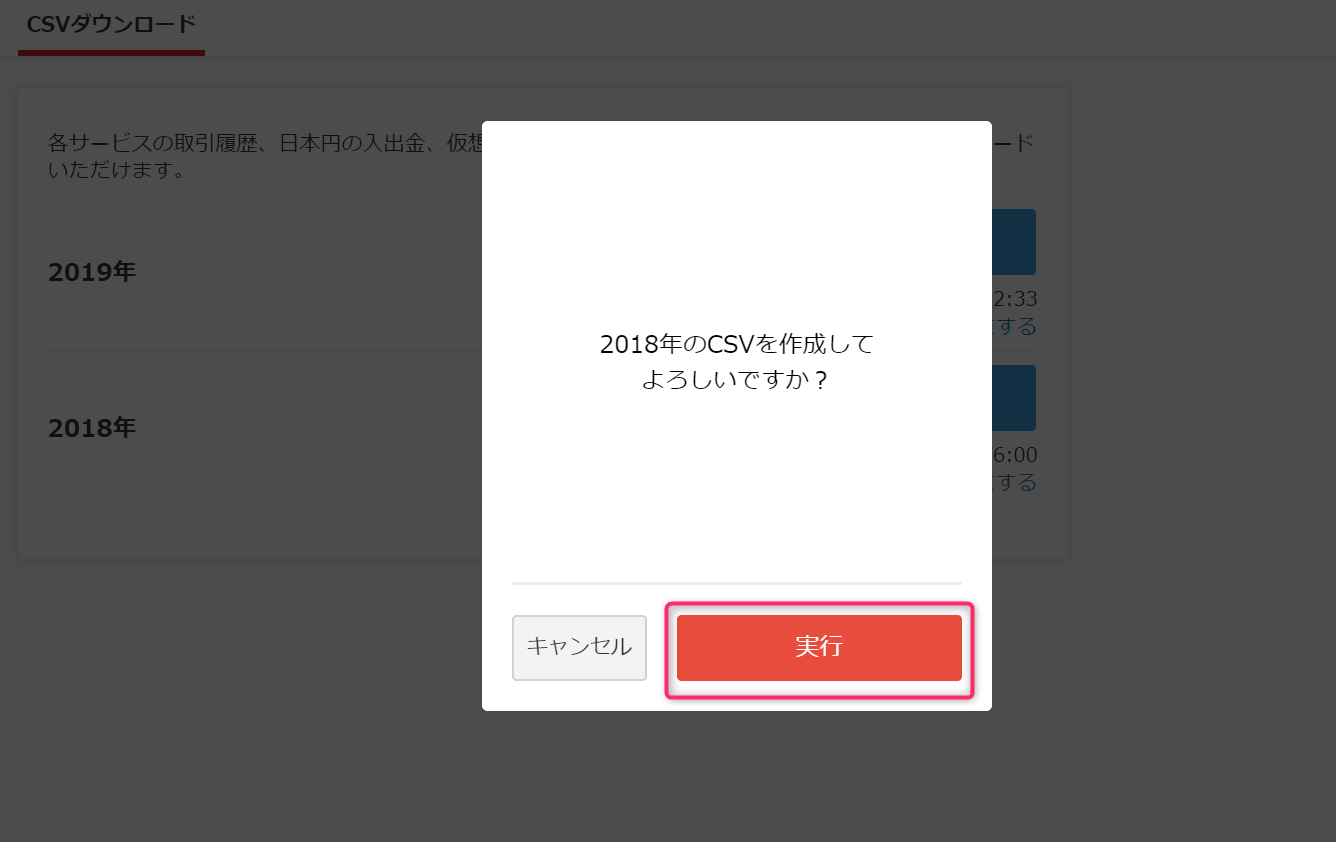1336x842 pixels.
Task: Click the 2:33 timestamp in the 2019年 row
Action: coord(1015,299)
